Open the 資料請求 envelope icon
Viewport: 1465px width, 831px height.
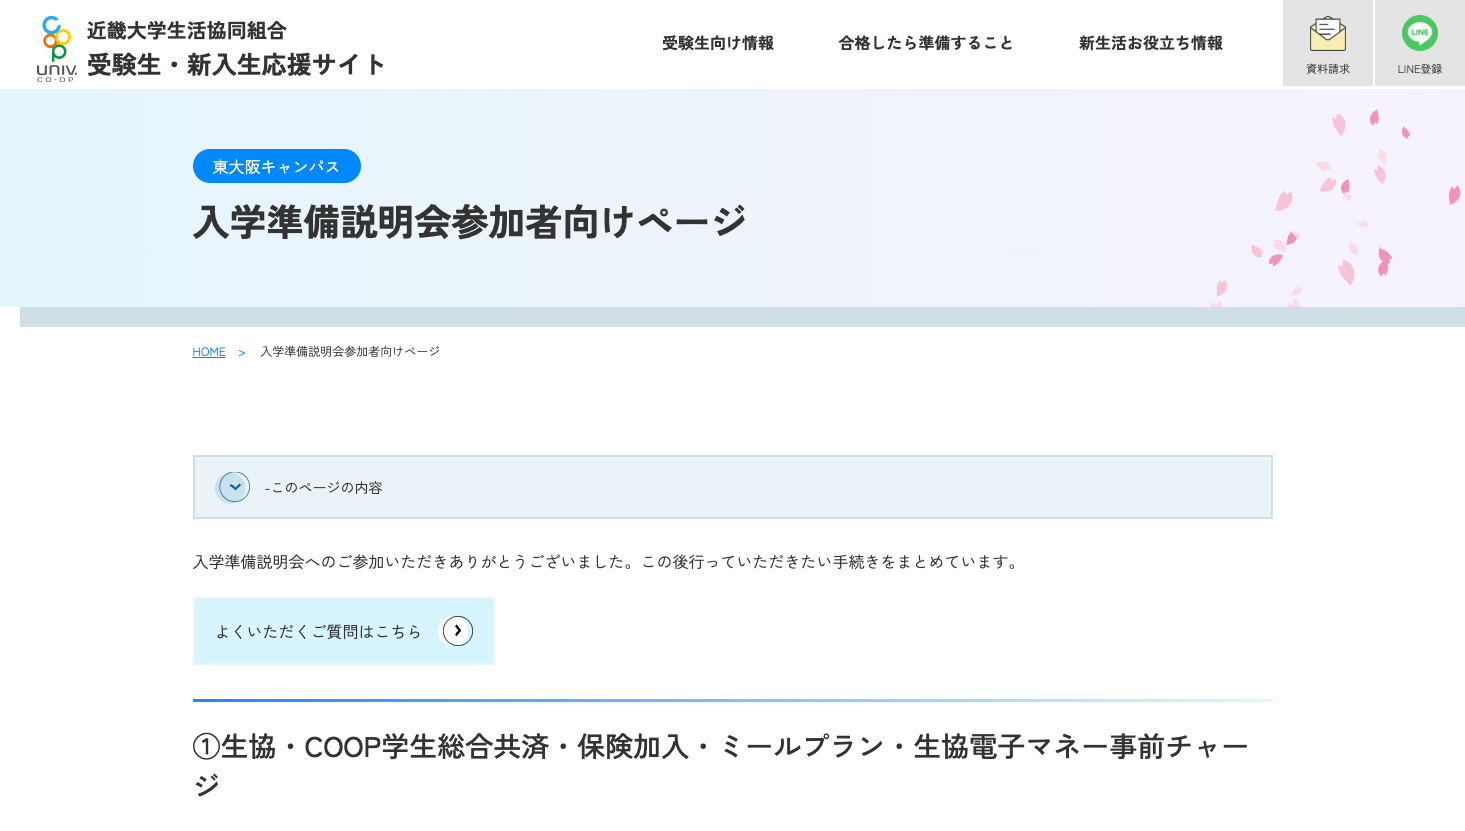(x=1327, y=35)
